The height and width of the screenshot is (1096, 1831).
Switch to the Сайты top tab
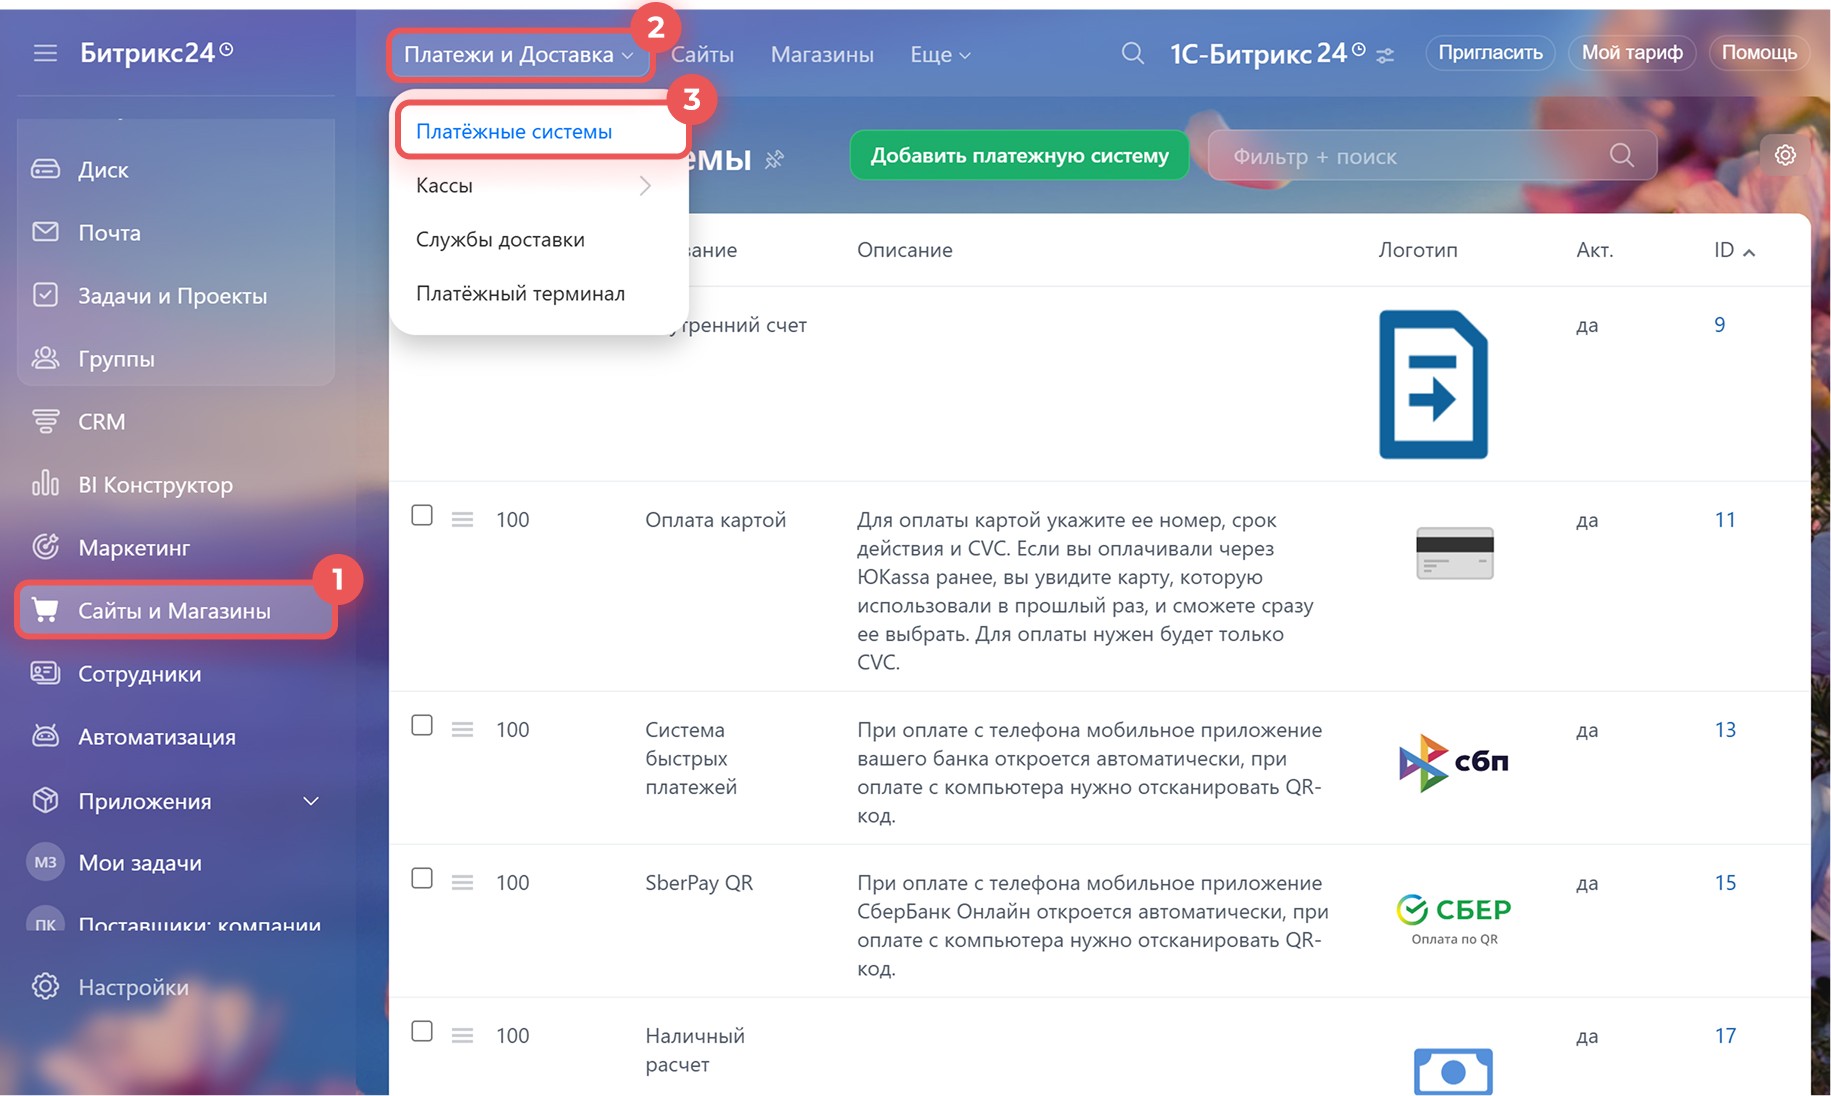pyautogui.click(x=702, y=55)
